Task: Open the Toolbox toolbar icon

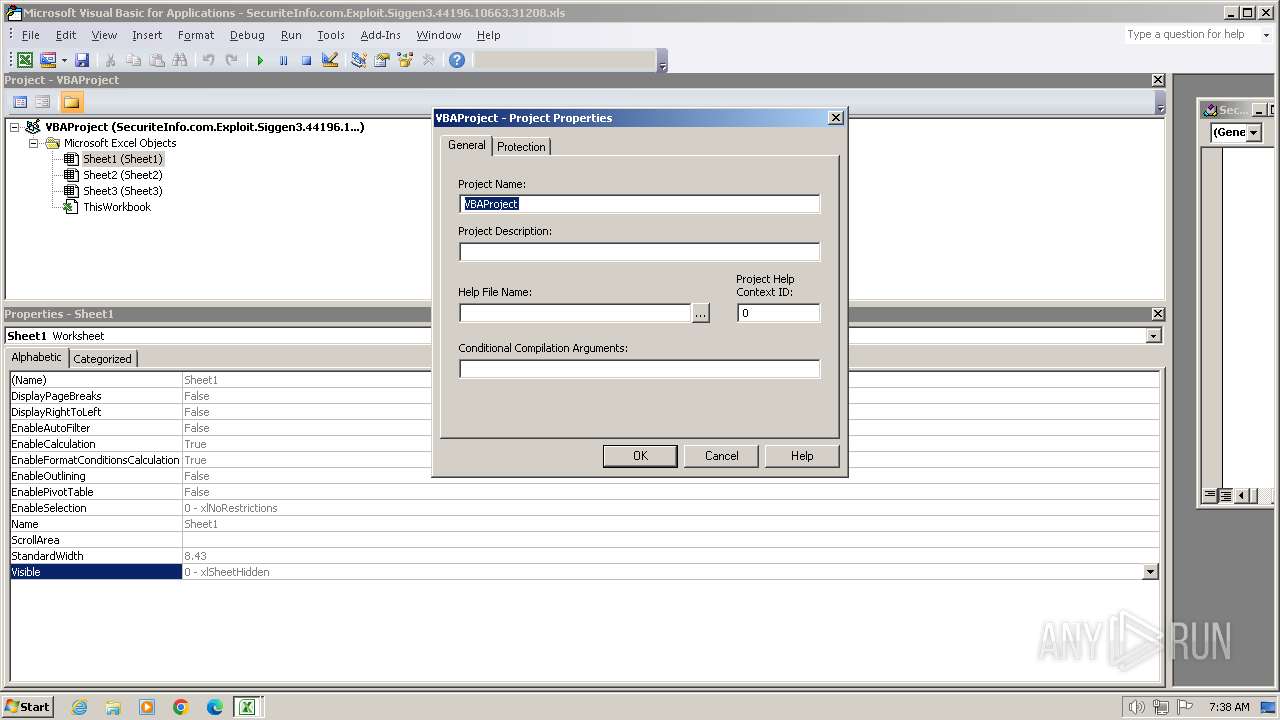Action: tap(428, 61)
